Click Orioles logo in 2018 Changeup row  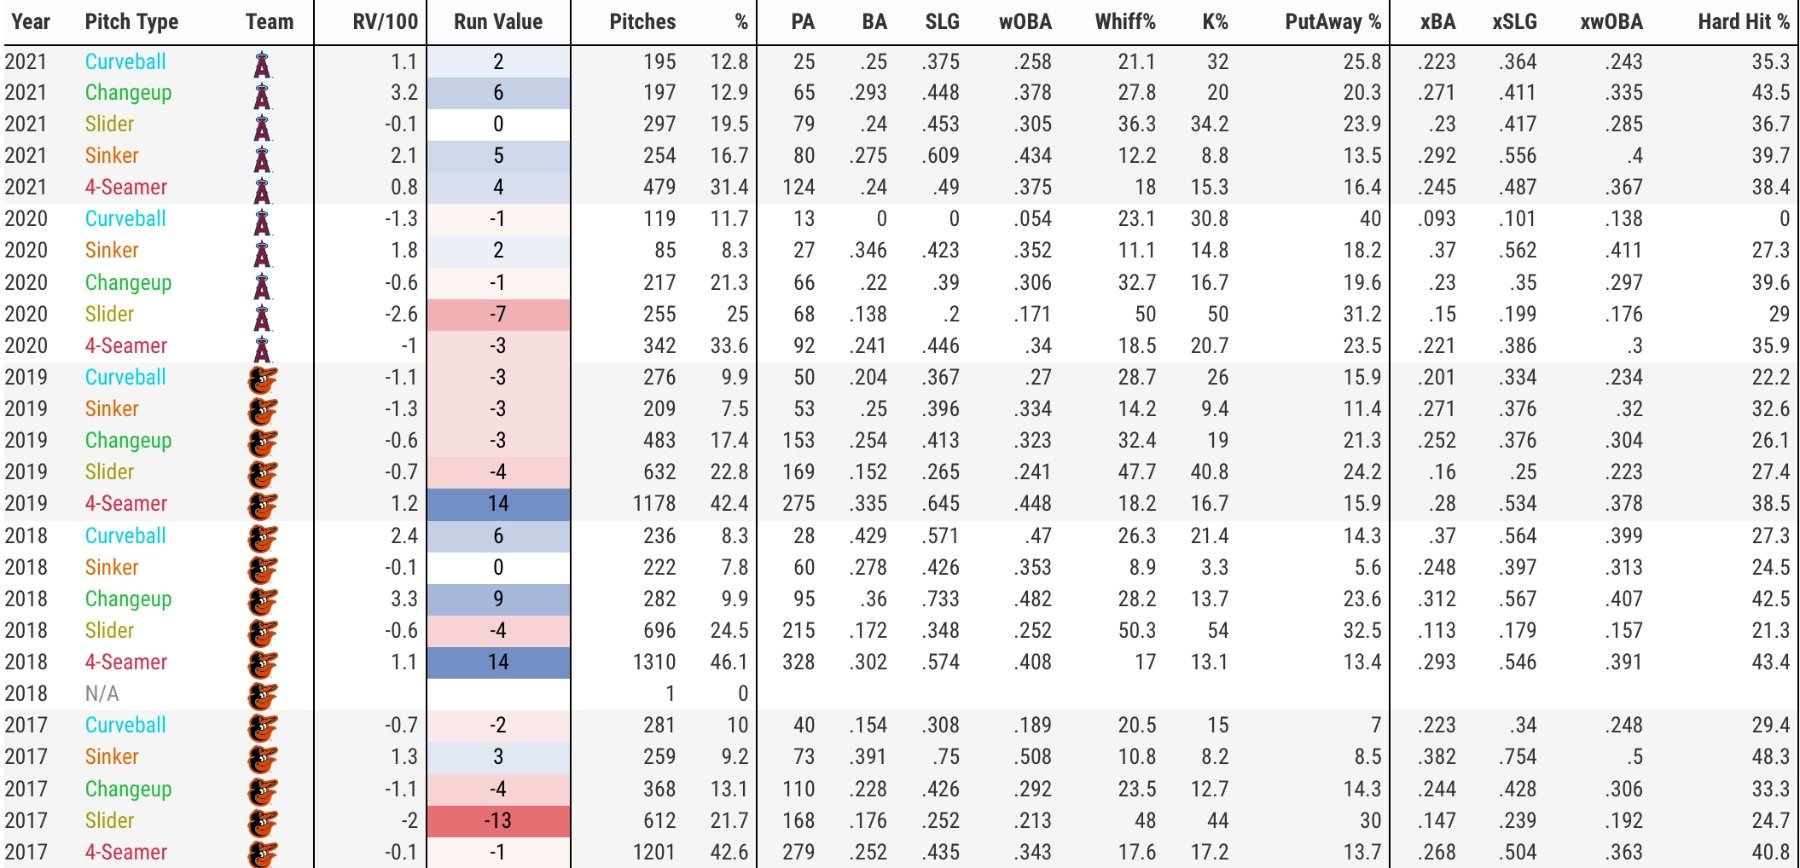262,601
